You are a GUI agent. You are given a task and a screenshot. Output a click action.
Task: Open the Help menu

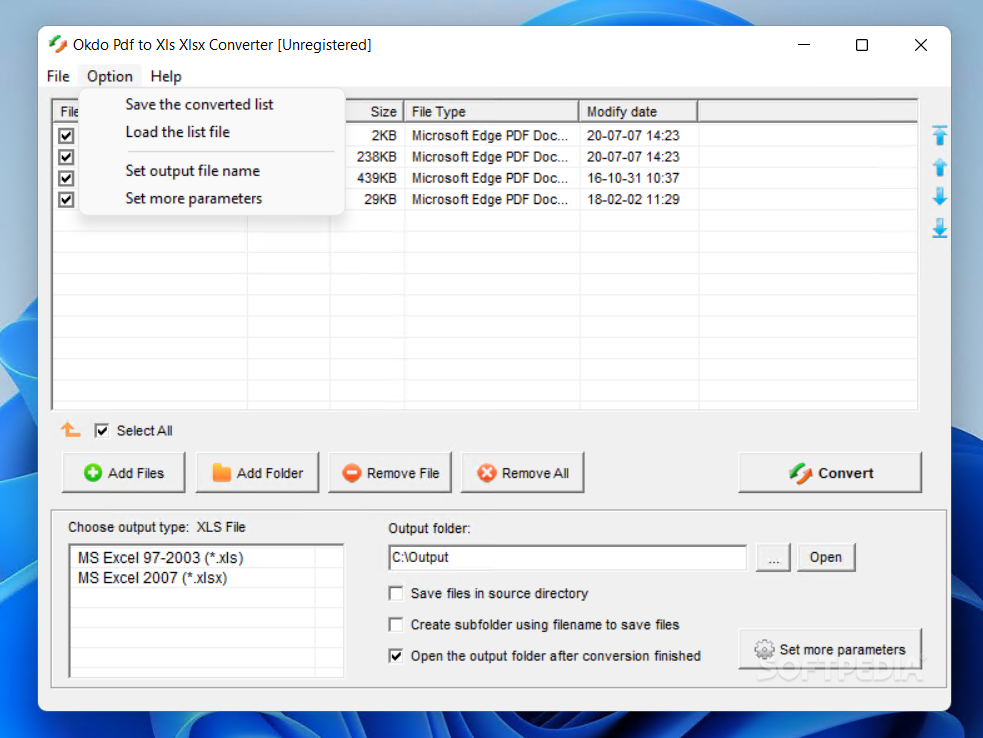166,76
